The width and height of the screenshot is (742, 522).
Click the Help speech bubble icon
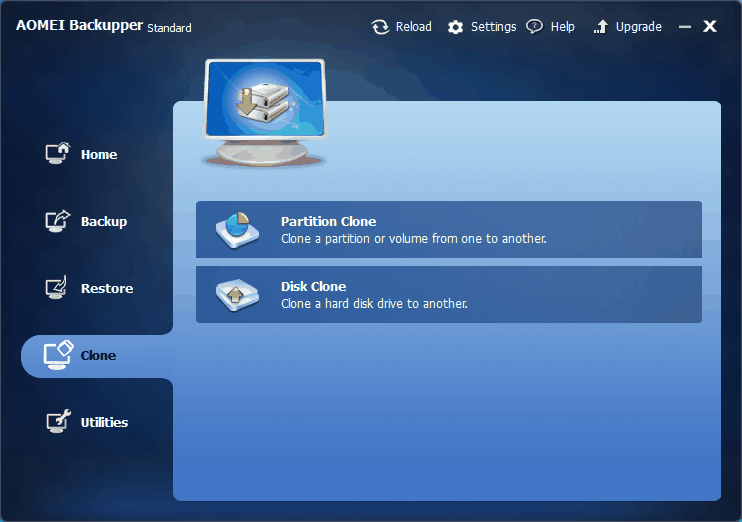pyautogui.click(x=535, y=27)
